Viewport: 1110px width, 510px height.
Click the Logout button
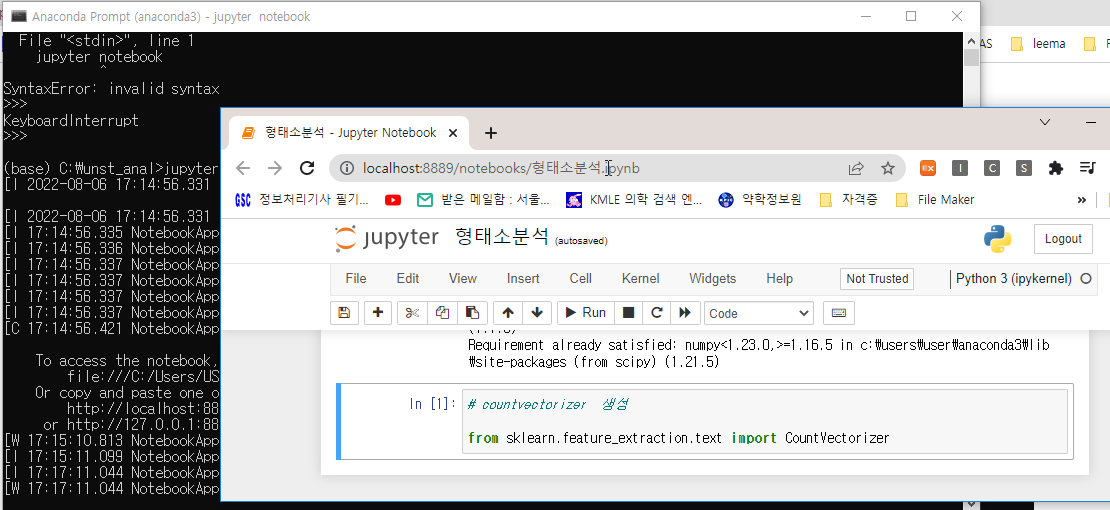(1063, 239)
